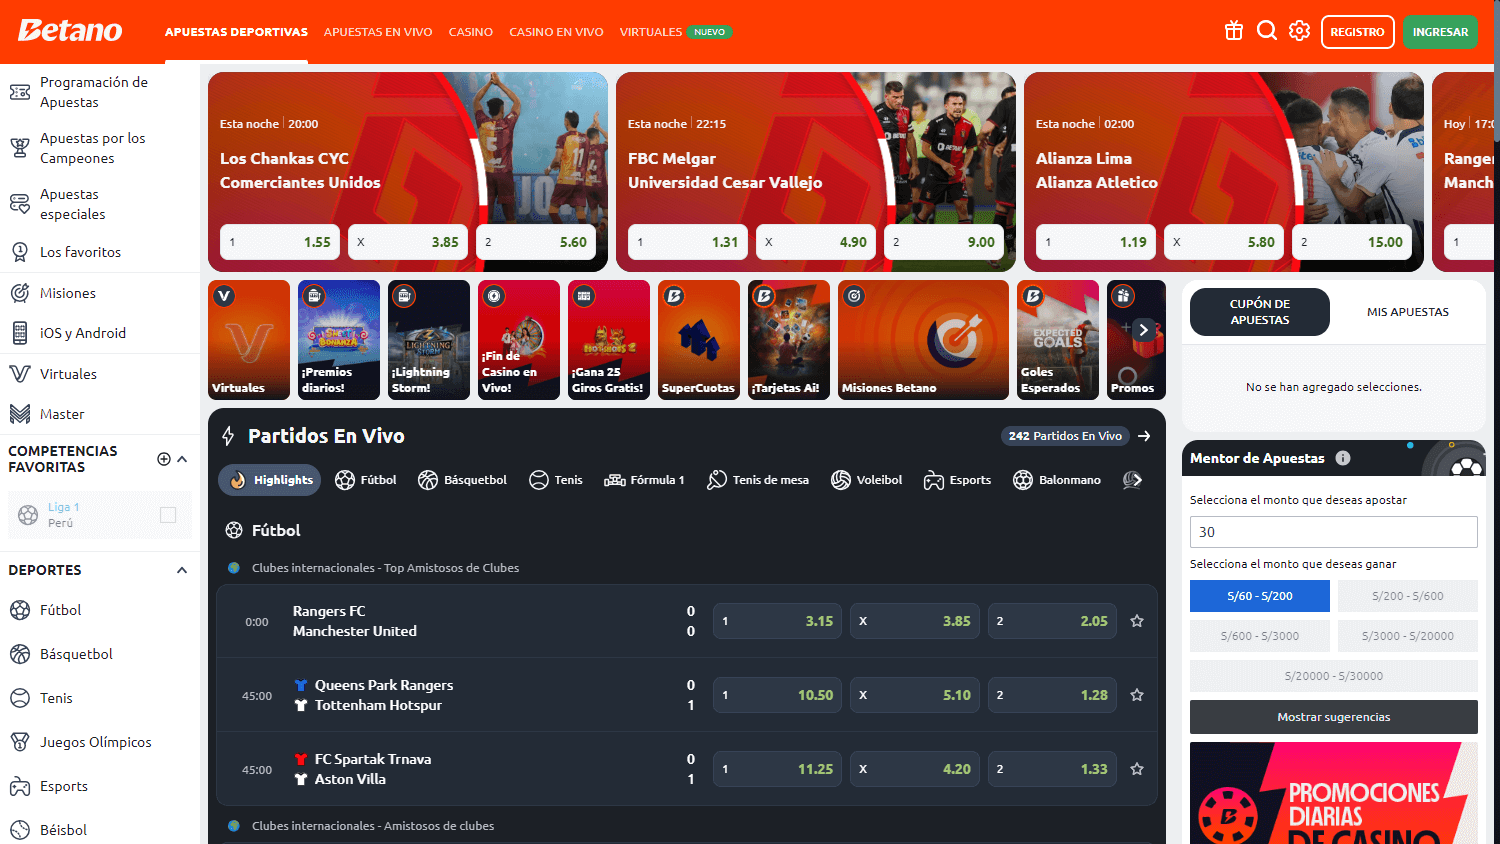Select Tenis in Deportes list
This screenshot has width=1500, height=844.
tap(100, 698)
